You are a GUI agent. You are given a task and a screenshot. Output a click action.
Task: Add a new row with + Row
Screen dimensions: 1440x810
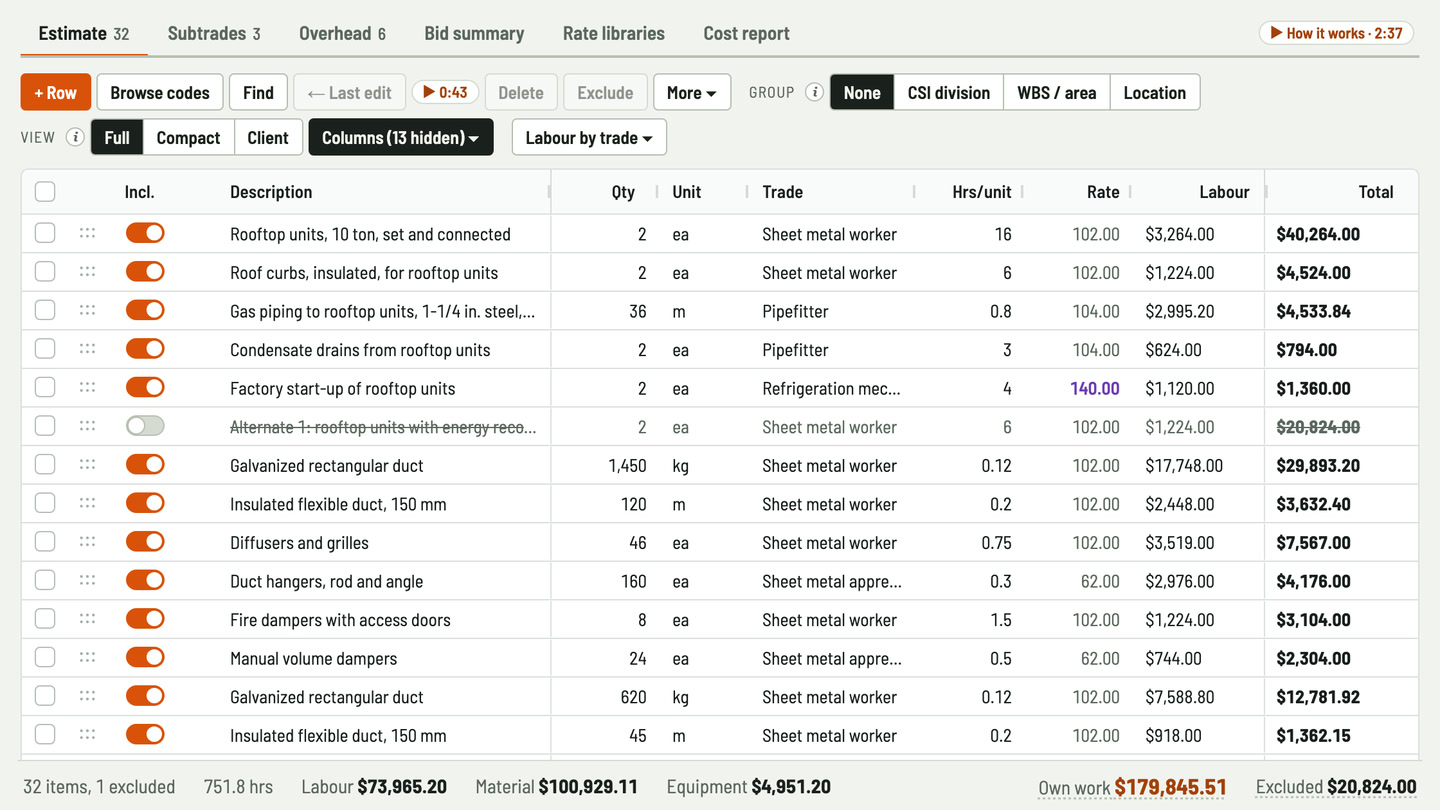[56, 92]
